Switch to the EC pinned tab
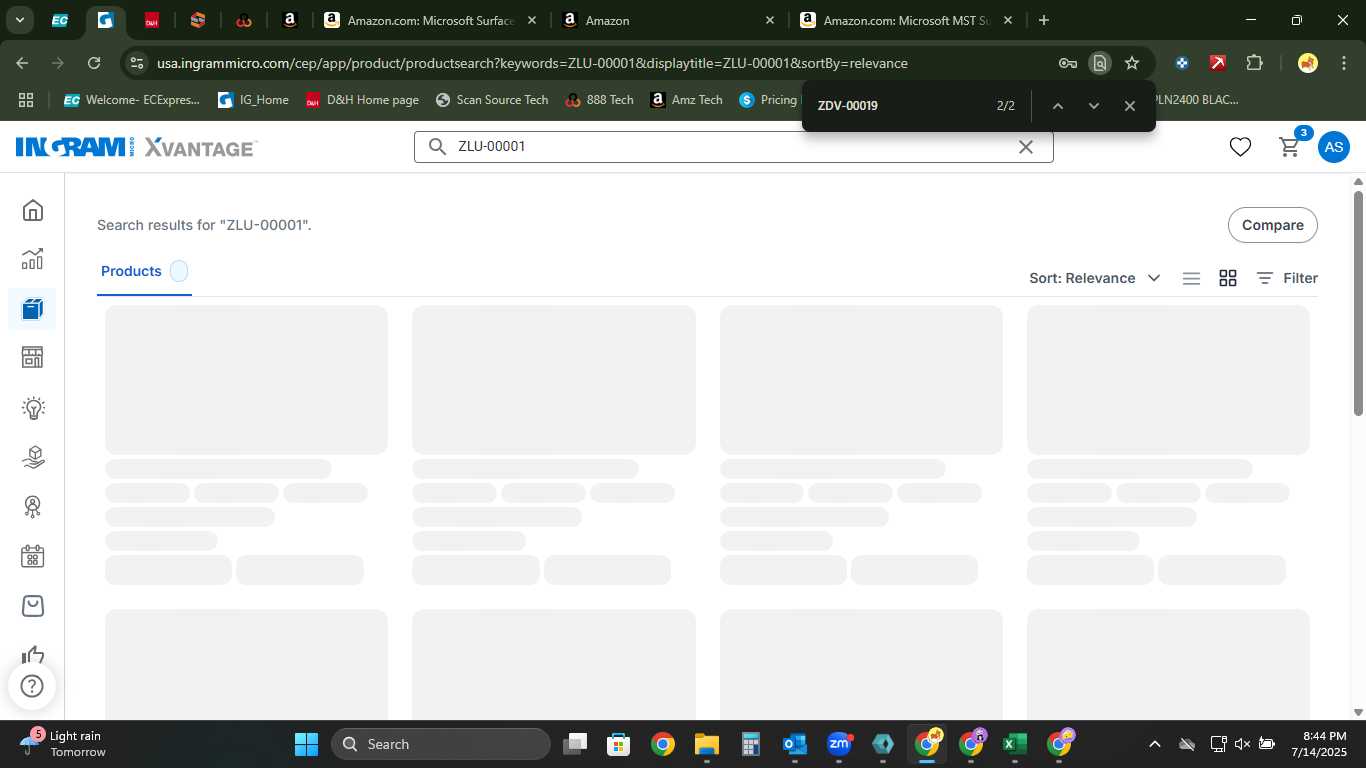 click(60, 20)
